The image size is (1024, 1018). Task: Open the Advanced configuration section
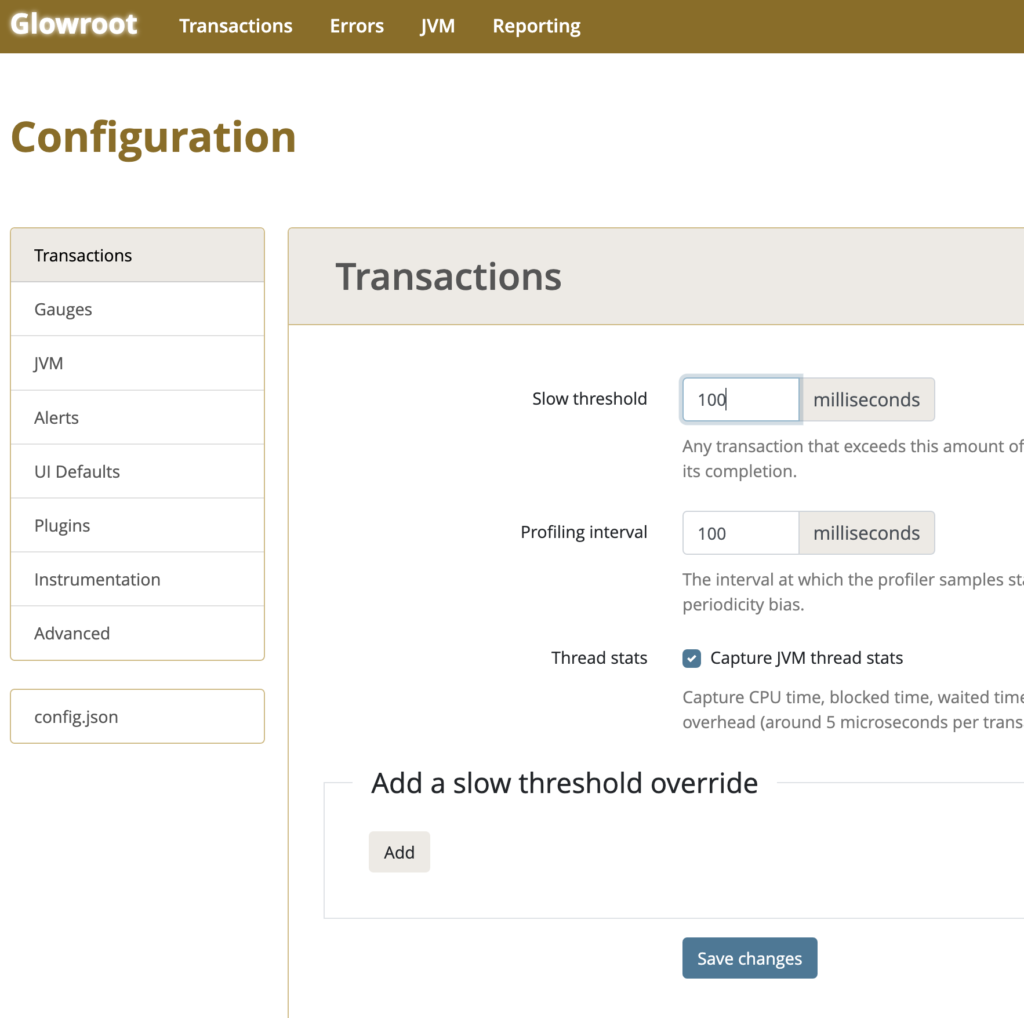click(137, 633)
